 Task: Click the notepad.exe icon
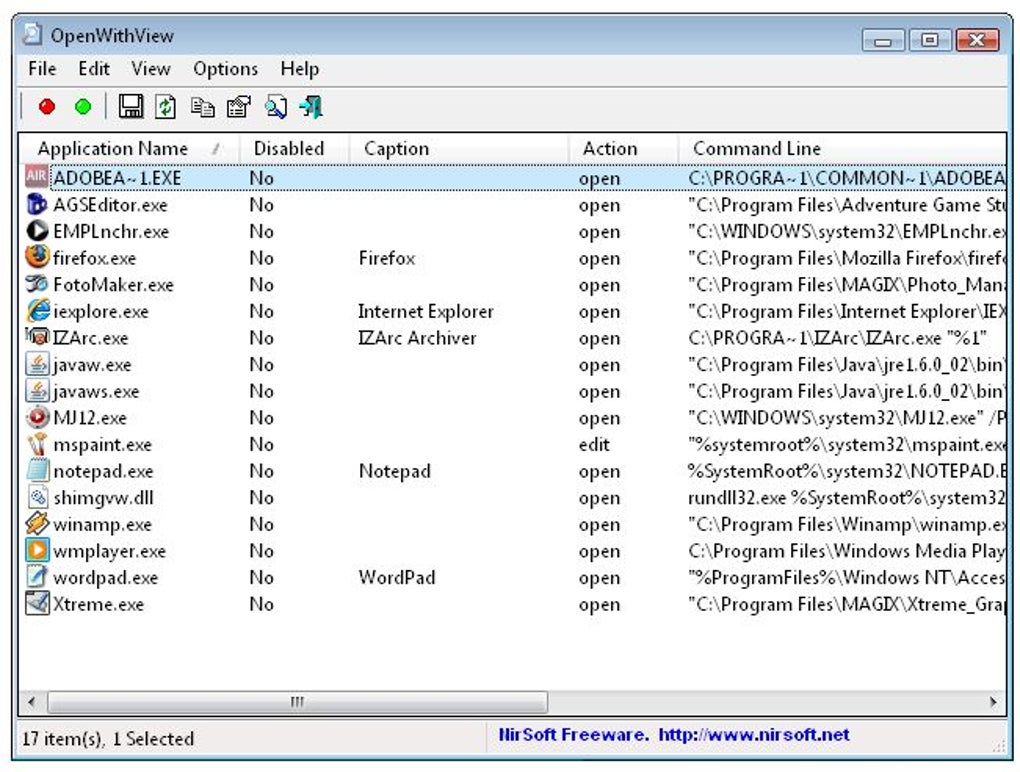(38, 470)
